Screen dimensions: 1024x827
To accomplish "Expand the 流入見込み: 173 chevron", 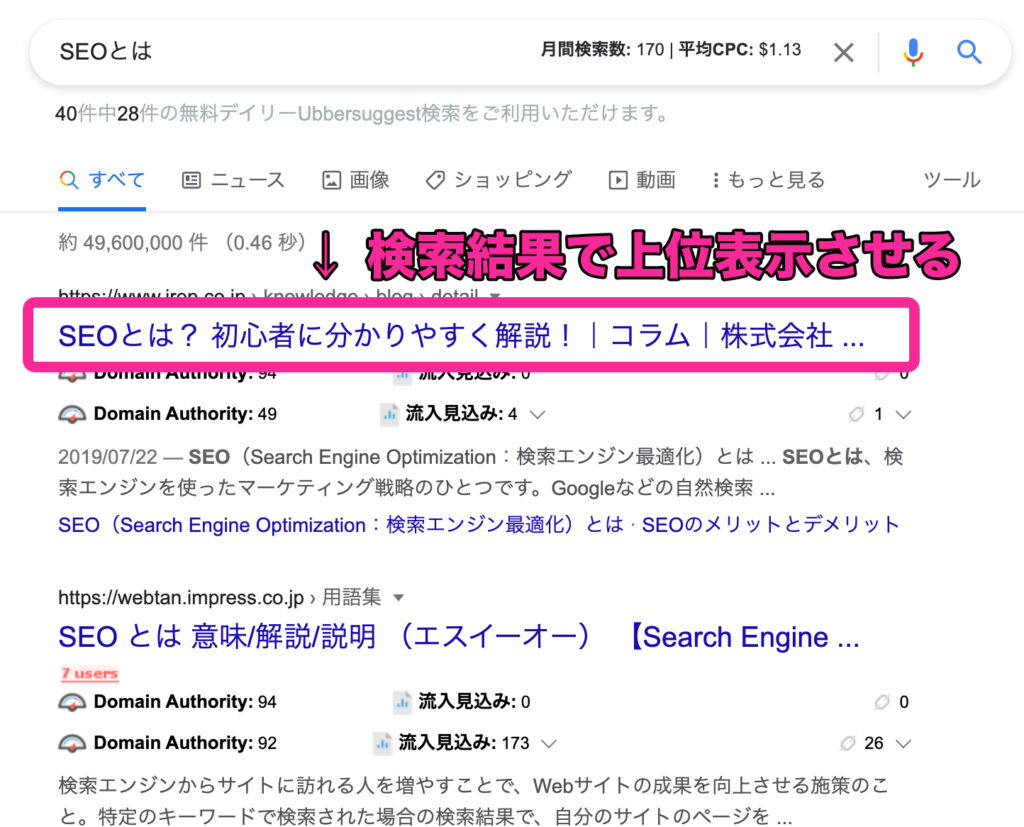I will (549, 743).
